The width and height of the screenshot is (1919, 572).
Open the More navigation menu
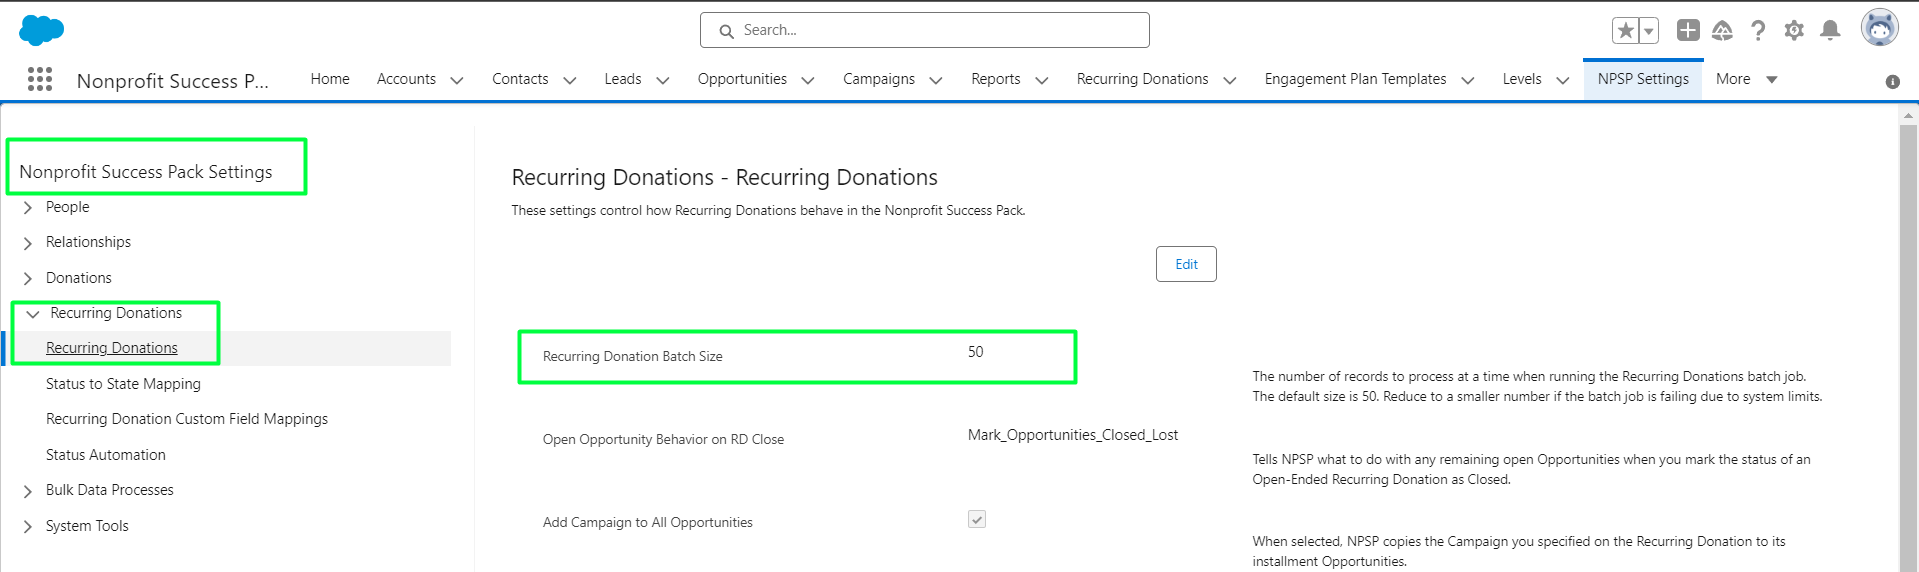tap(1746, 79)
